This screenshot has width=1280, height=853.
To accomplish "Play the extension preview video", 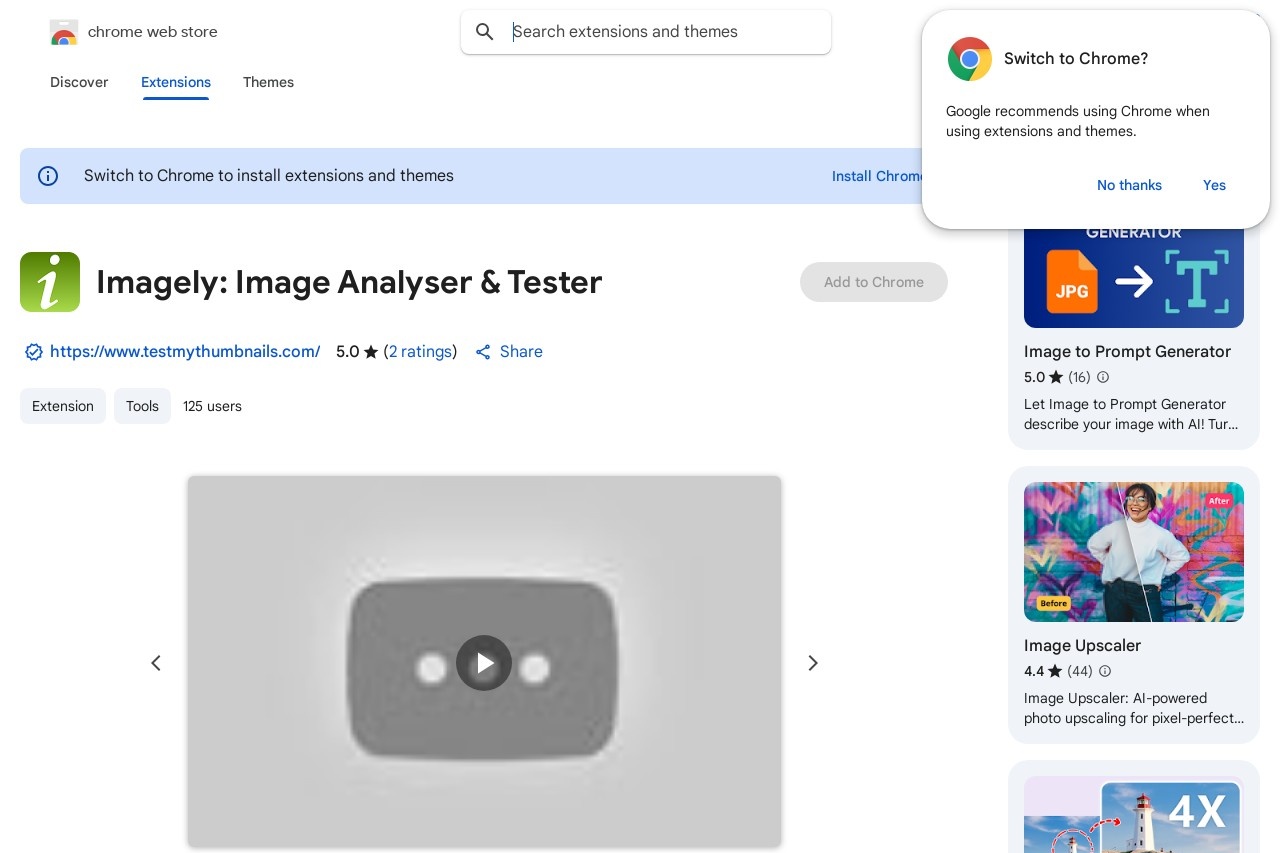I will click(484, 663).
